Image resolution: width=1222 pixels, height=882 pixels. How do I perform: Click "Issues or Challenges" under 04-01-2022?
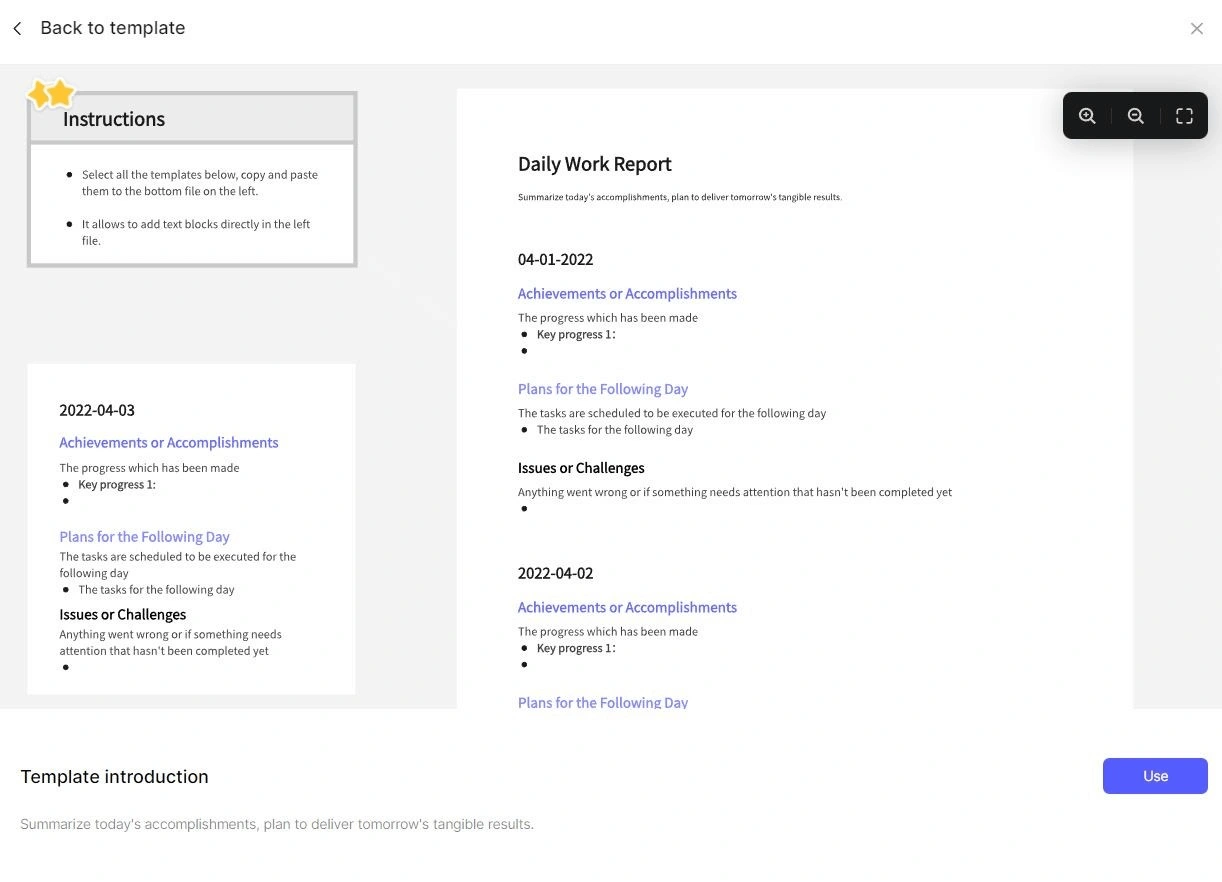click(581, 468)
